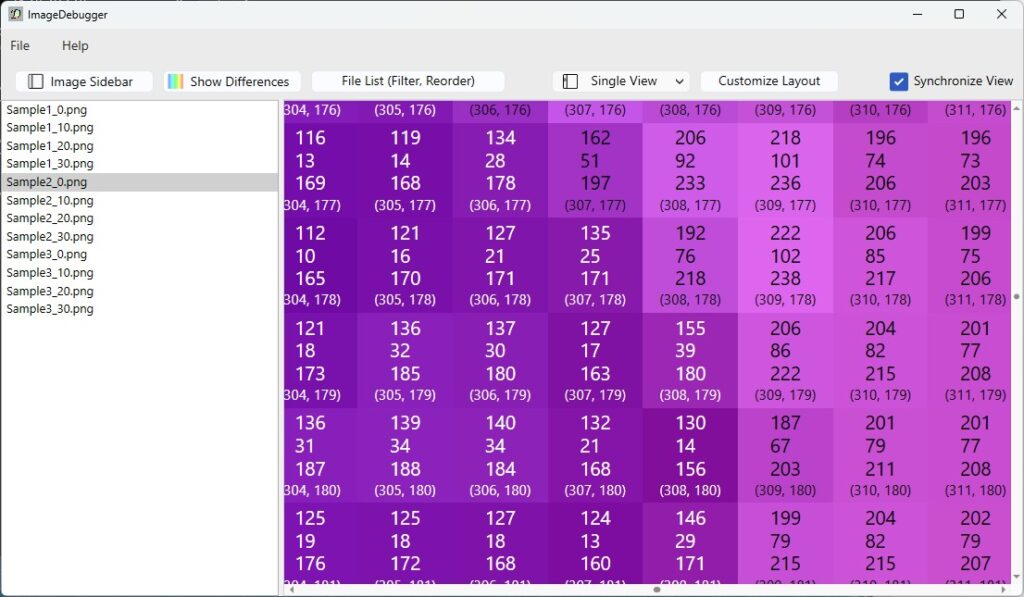Toggle the Synchronize View checkbox
Image resolution: width=1024 pixels, height=597 pixels.
tap(898, 82)
